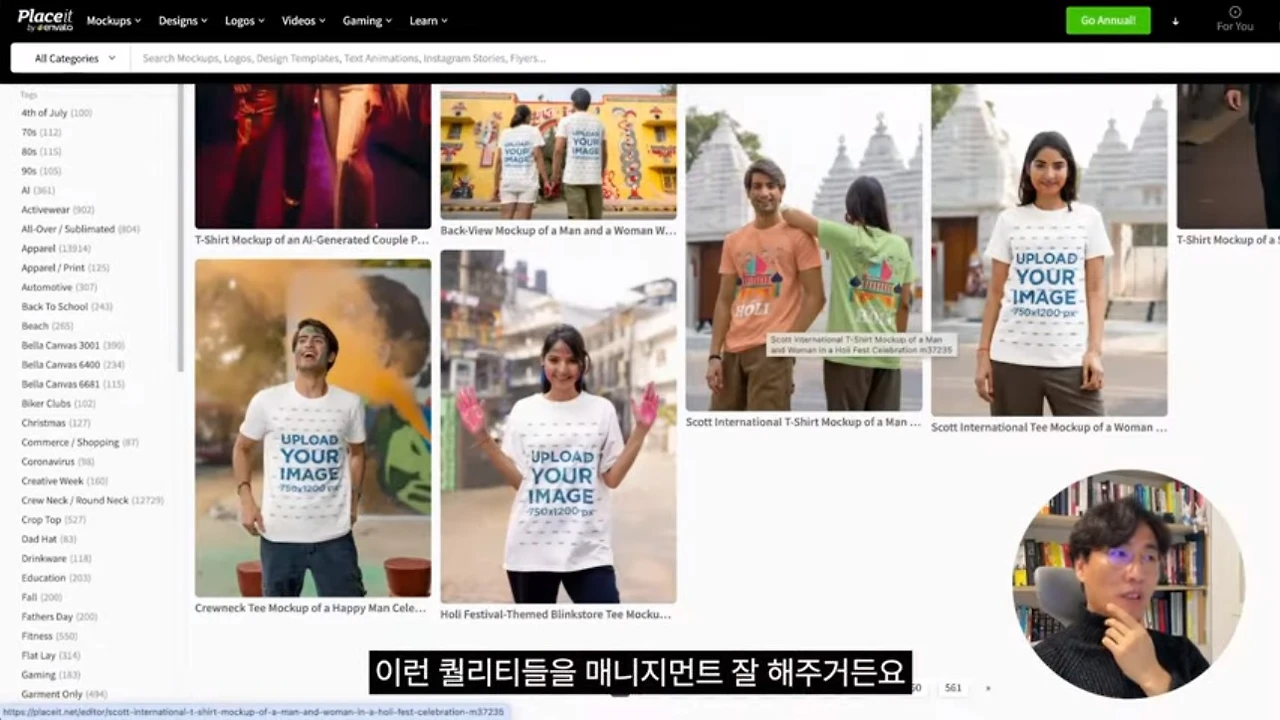Select the Fathers Day tag
This screenshot has height=720, width=1280.
[60, 617]
